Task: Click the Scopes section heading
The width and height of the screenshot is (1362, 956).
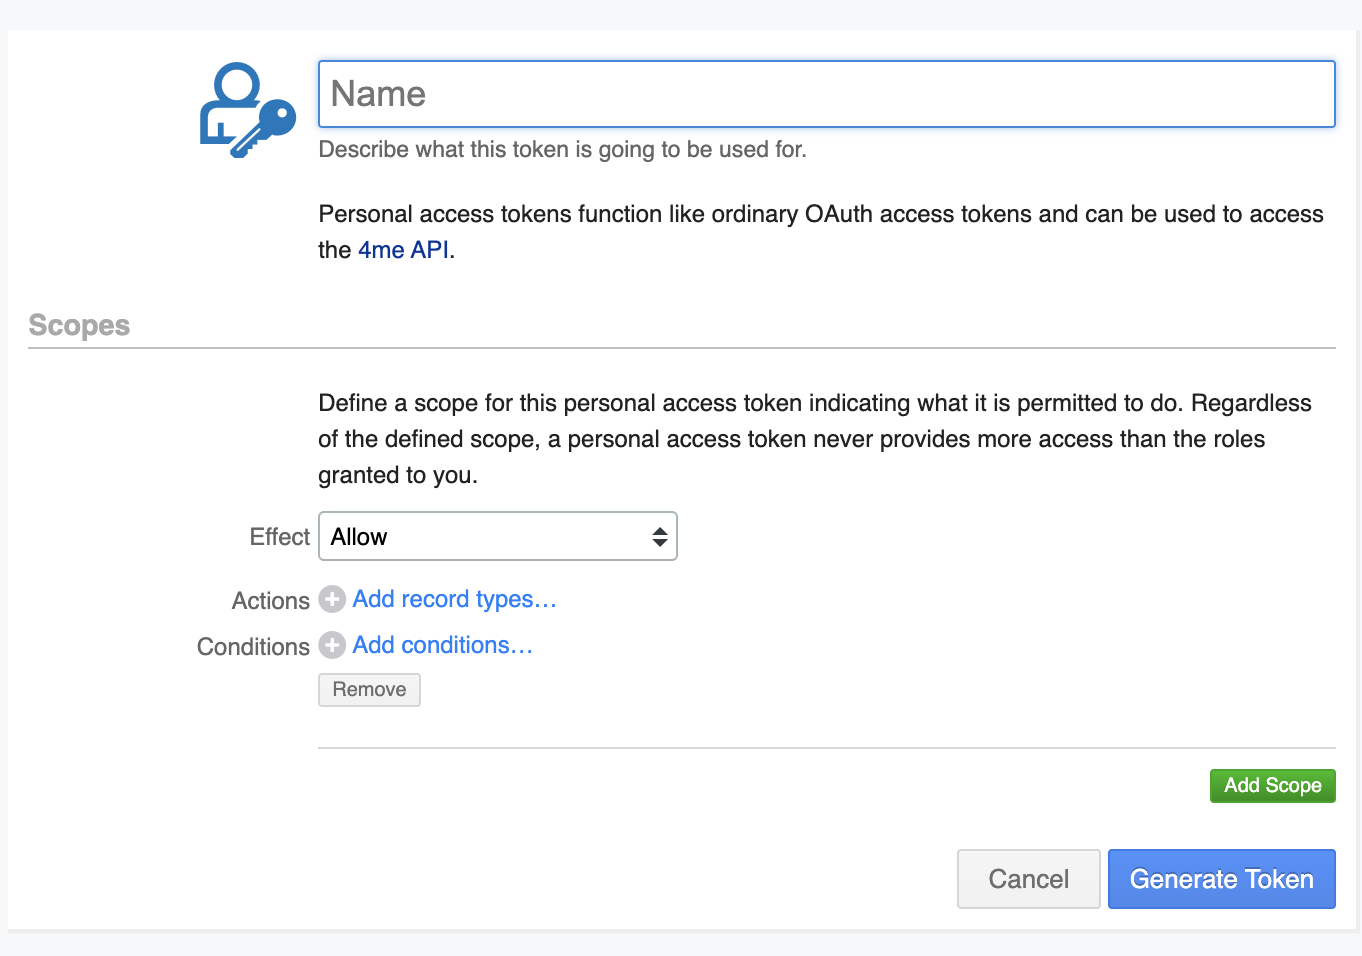Action: tap(79, 325)
